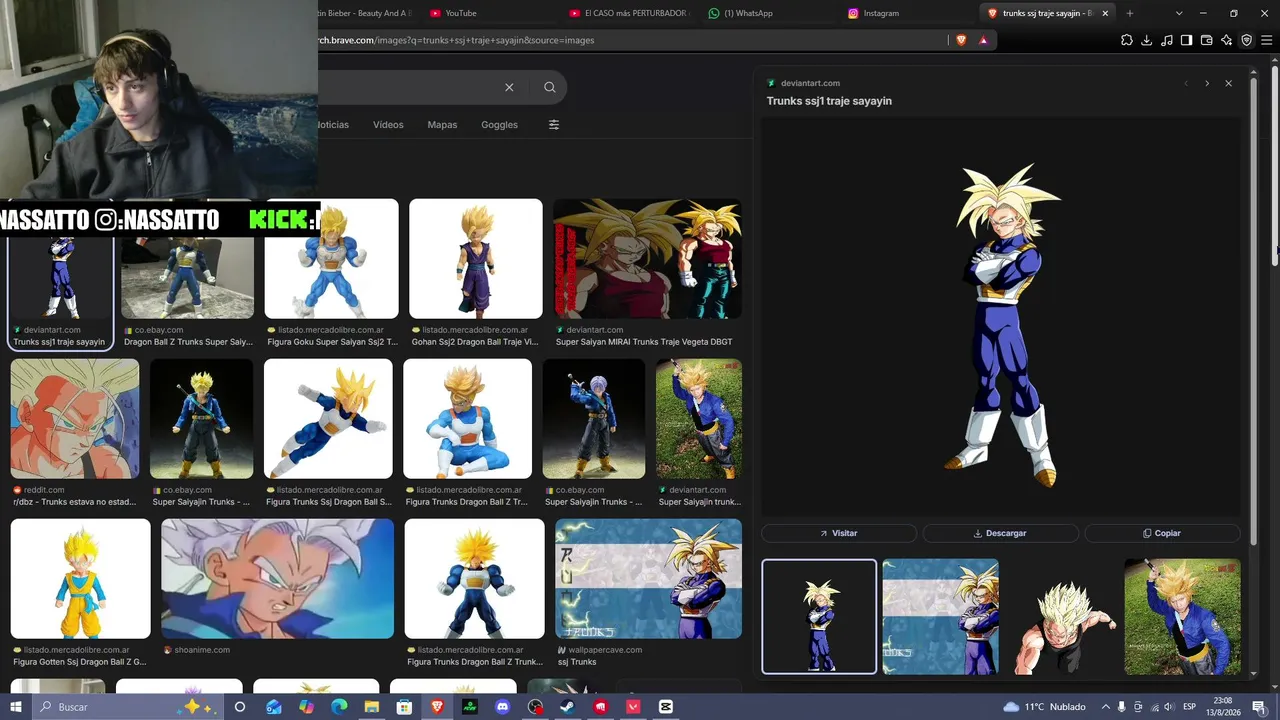
Task: Go to previous image in preview panel
Action: pyautogui.click(x=1186, y=83)
